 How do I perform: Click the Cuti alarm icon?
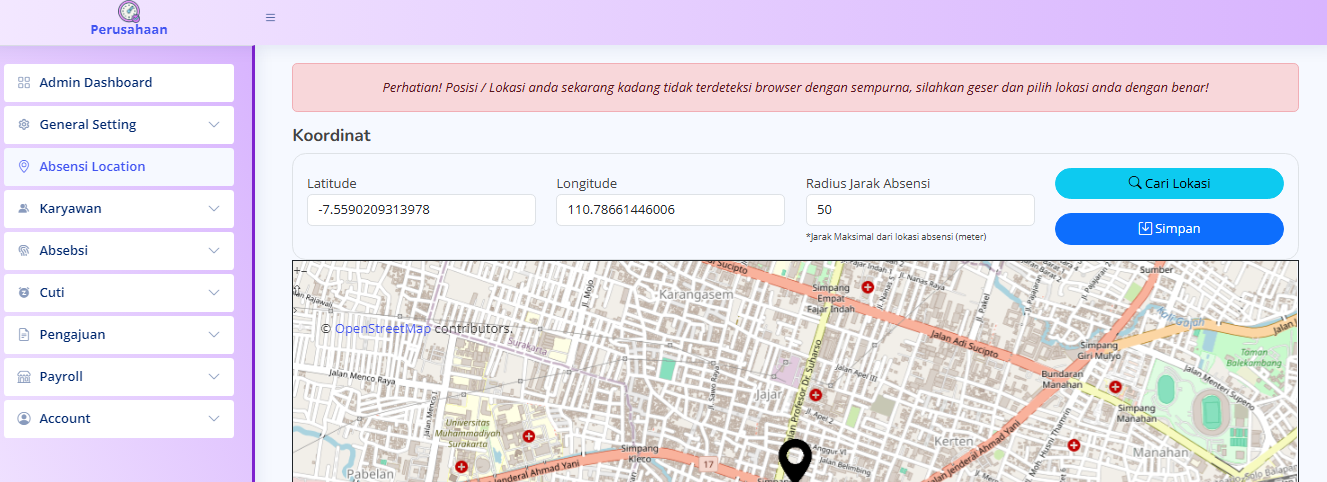24,293
